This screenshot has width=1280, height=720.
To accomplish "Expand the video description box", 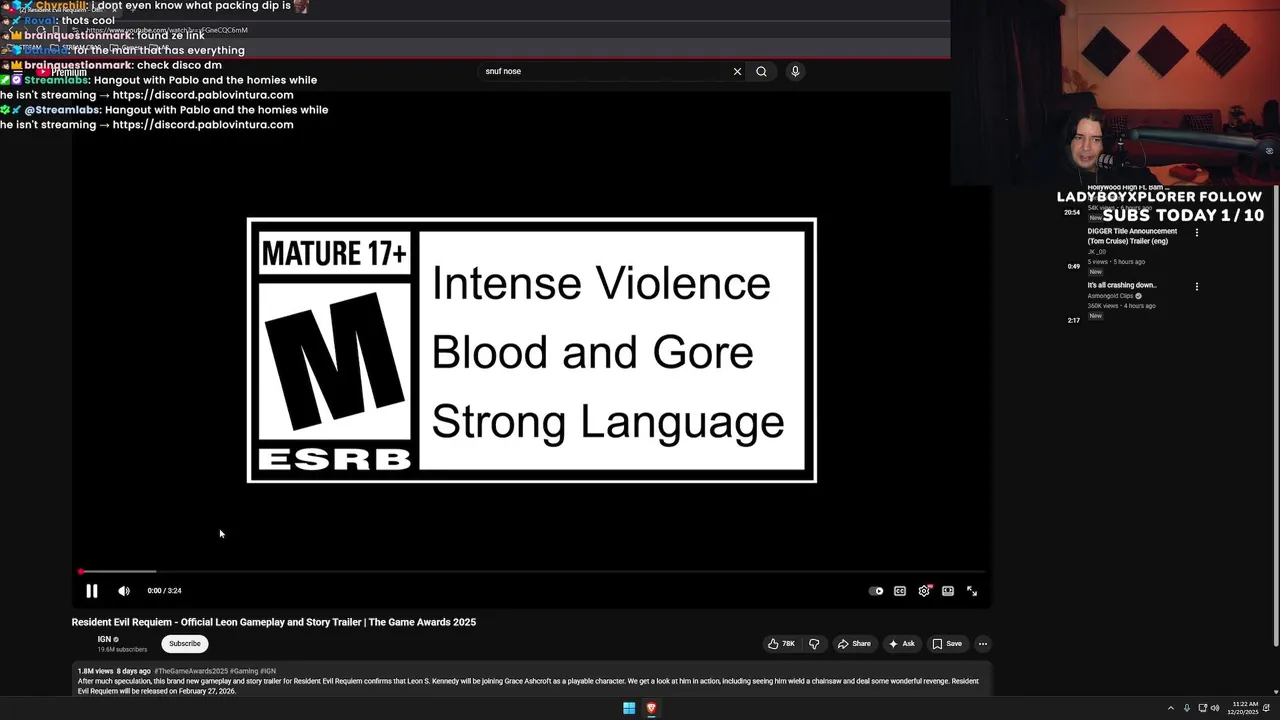I will pos(533,679).
